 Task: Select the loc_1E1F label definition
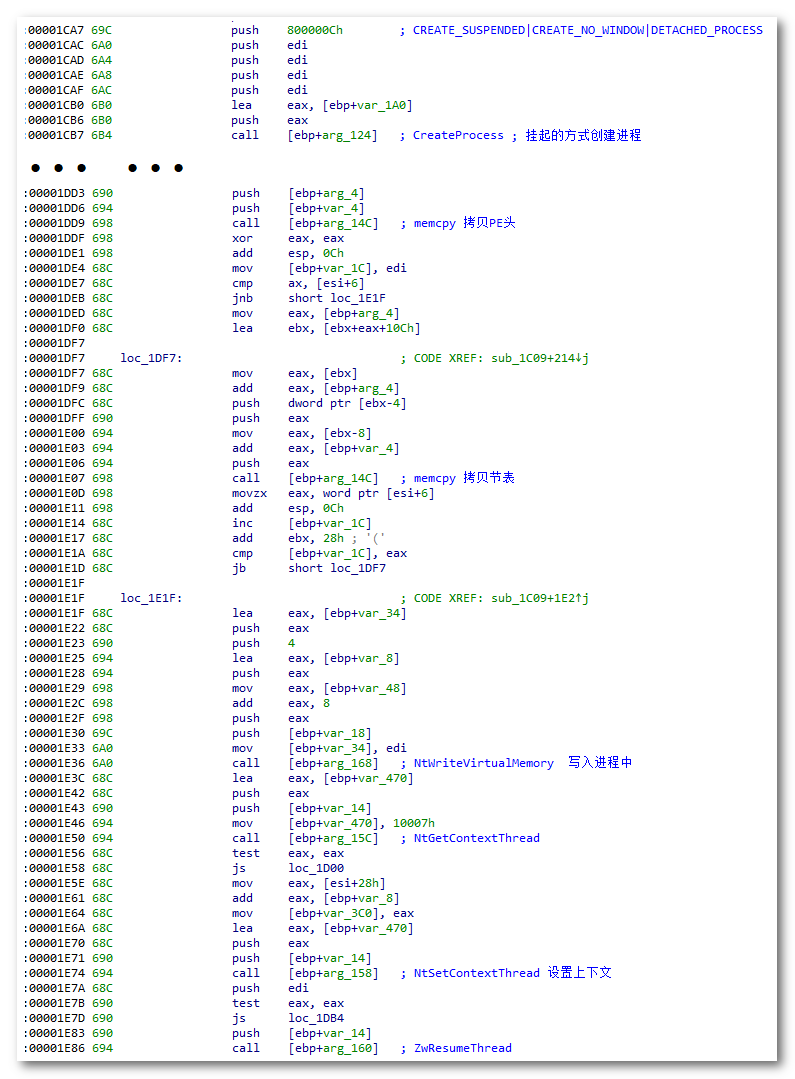click(150, 598)
